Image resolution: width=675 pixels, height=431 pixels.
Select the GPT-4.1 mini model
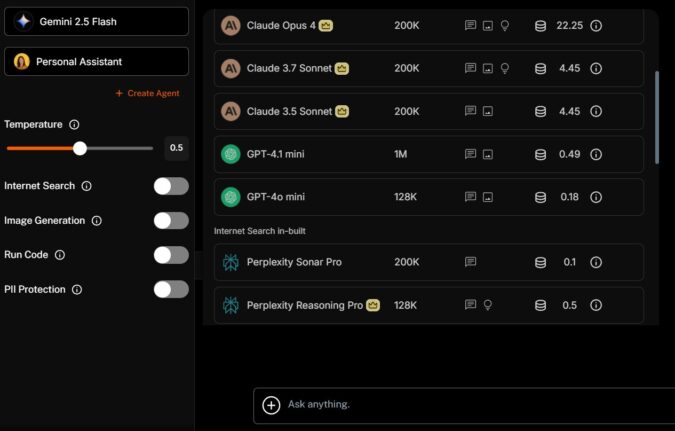point(429,154)
